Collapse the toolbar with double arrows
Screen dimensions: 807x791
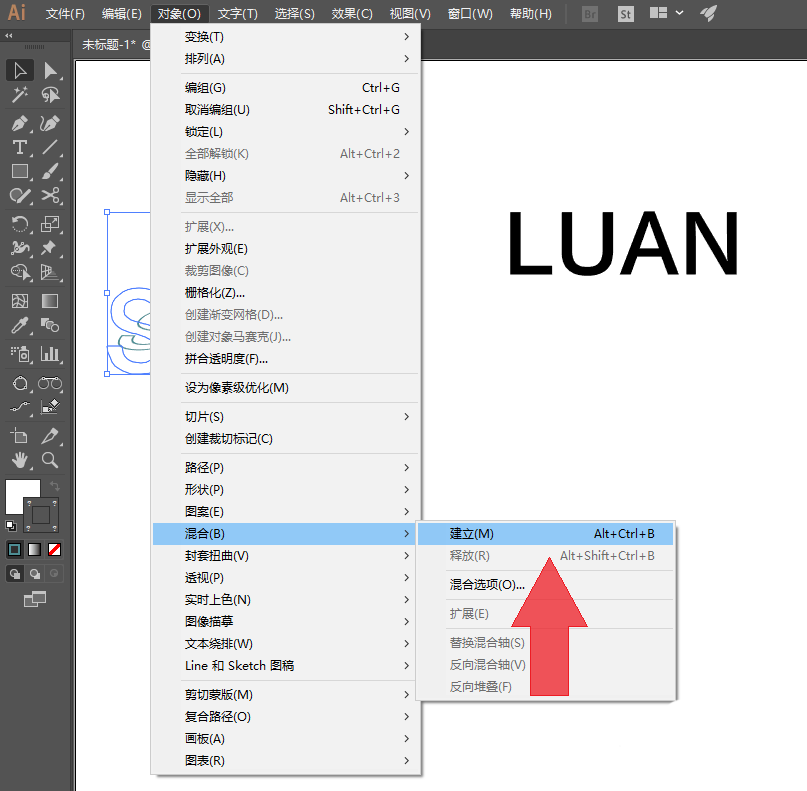pos(9,36)
